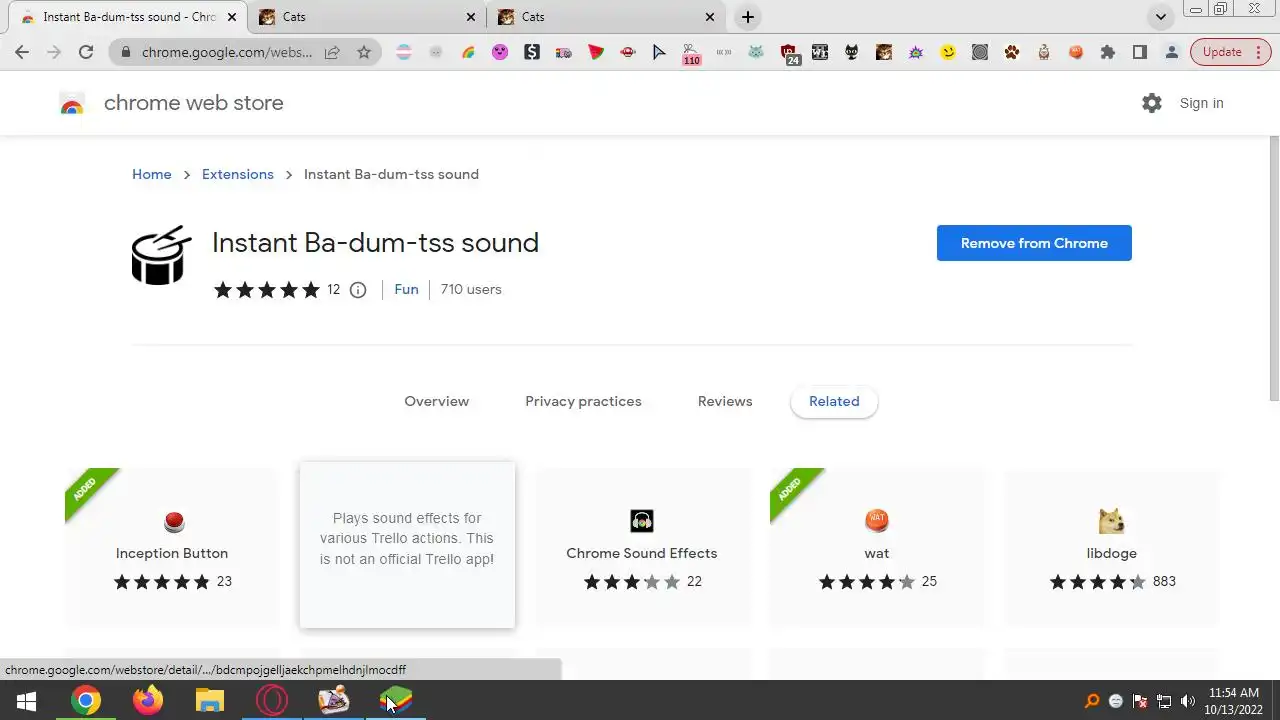Screen dimensions: 1280x720
Task: Reload the current page
Action: click(x=86, y=52)
